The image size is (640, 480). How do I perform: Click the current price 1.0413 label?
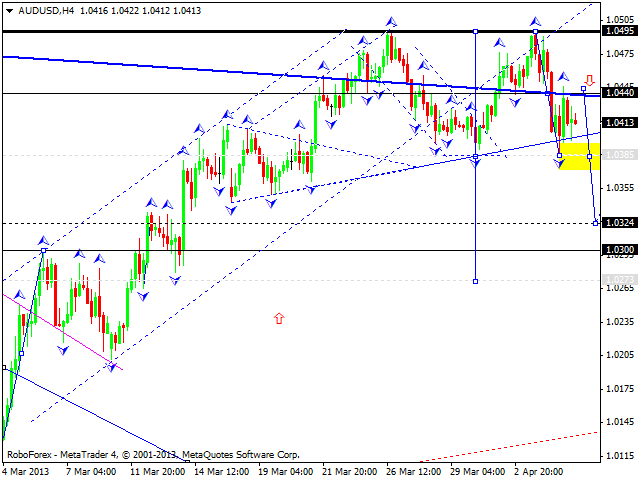click(x=620, y=123)
